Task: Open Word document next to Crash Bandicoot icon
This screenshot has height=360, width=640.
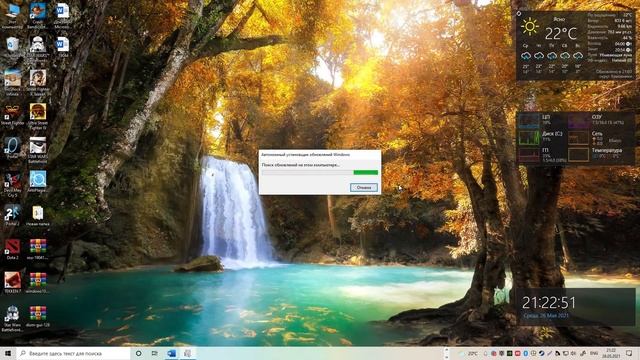Action: (x=62, y=16)
